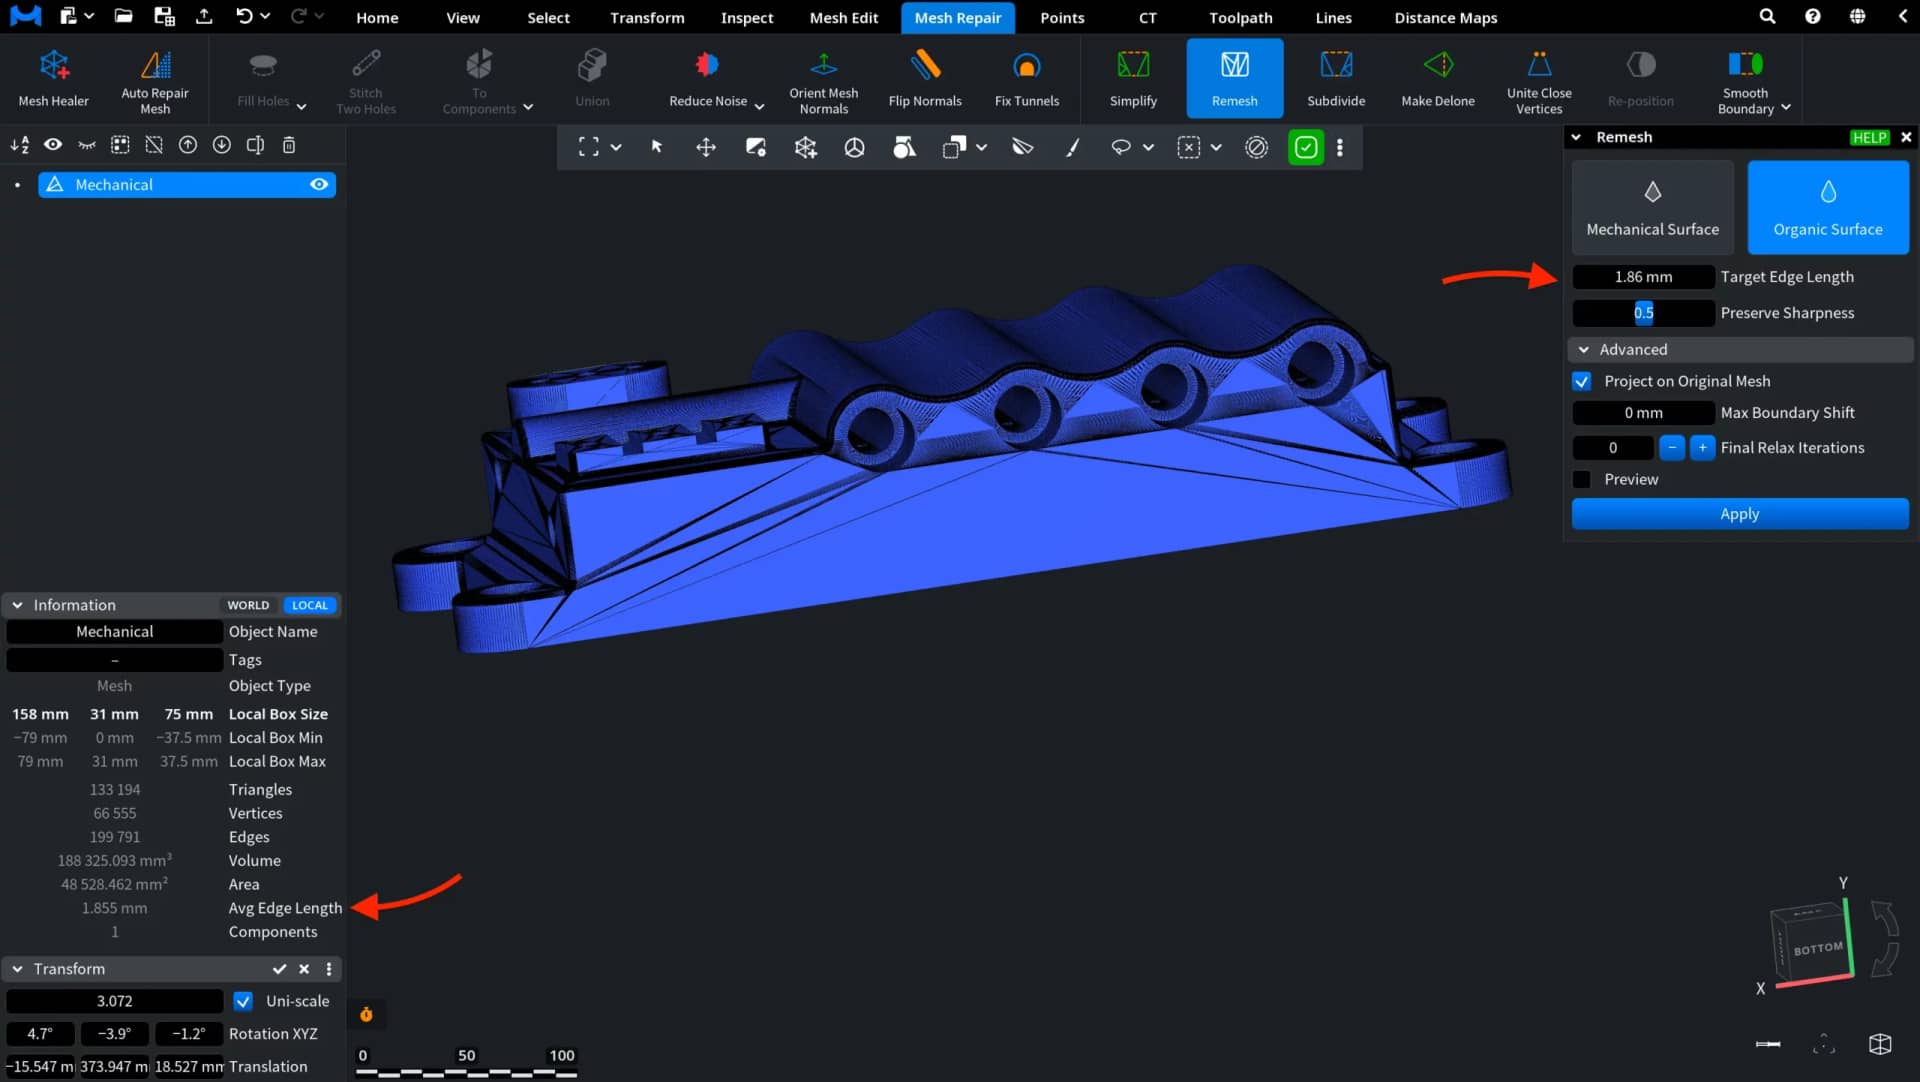This screenshot has height=1082, width=1920.
Task: Decrease Final Relax Iterations with minus
Action: click(1671, 448)
